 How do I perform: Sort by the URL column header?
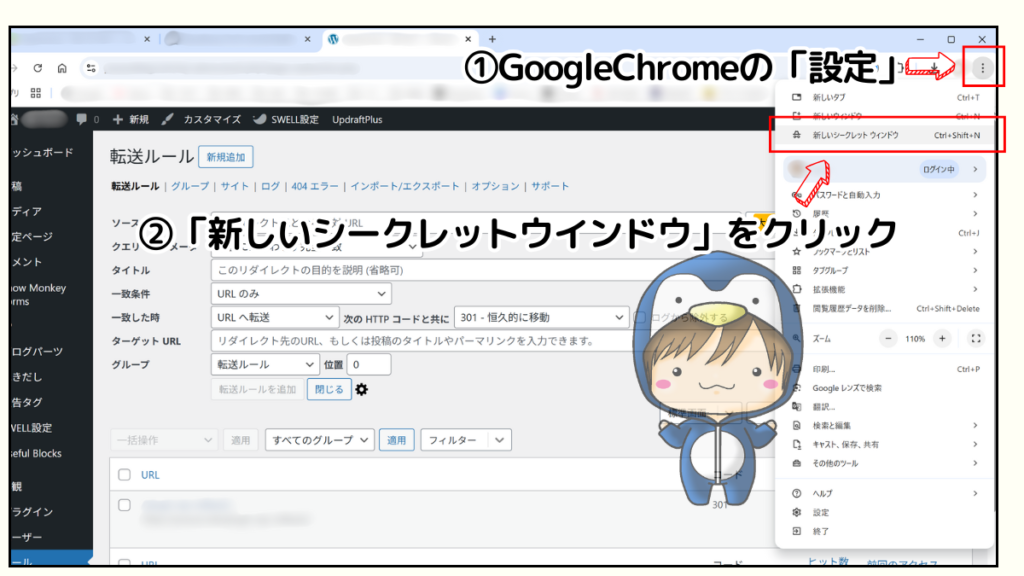pos(150,475)
